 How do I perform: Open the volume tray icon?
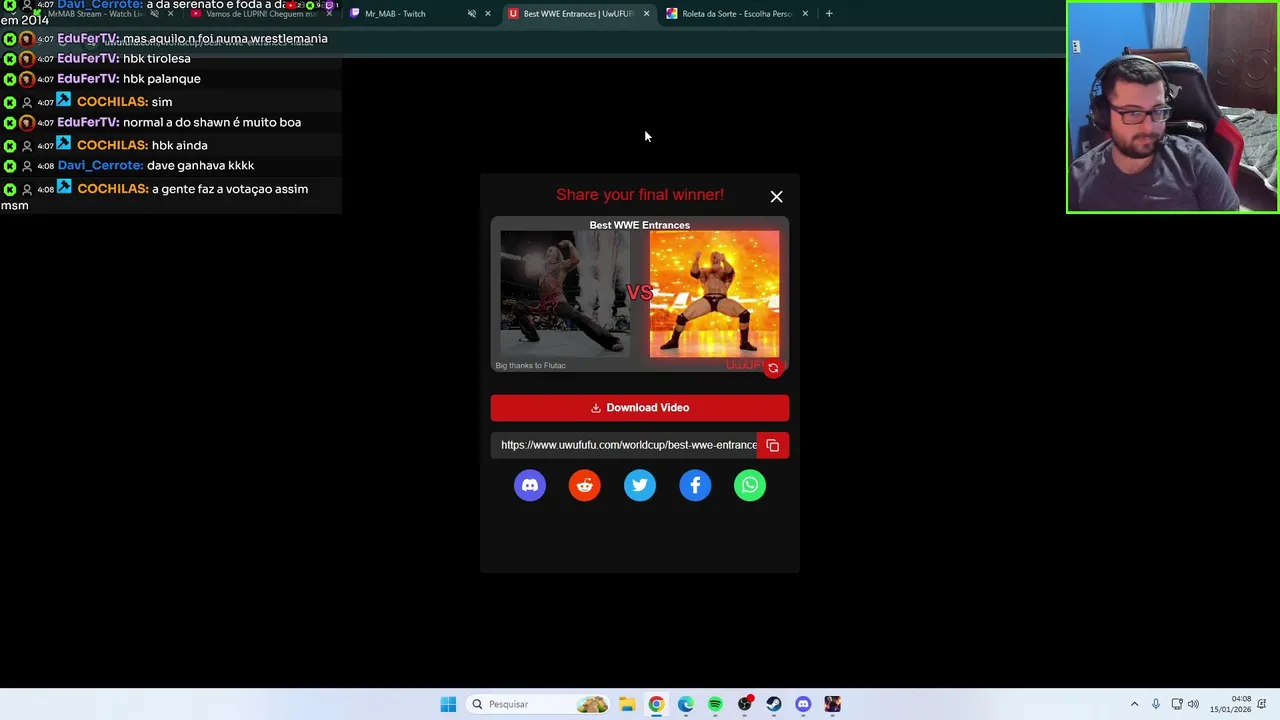pyautogui.click(x=1195, y=704)
